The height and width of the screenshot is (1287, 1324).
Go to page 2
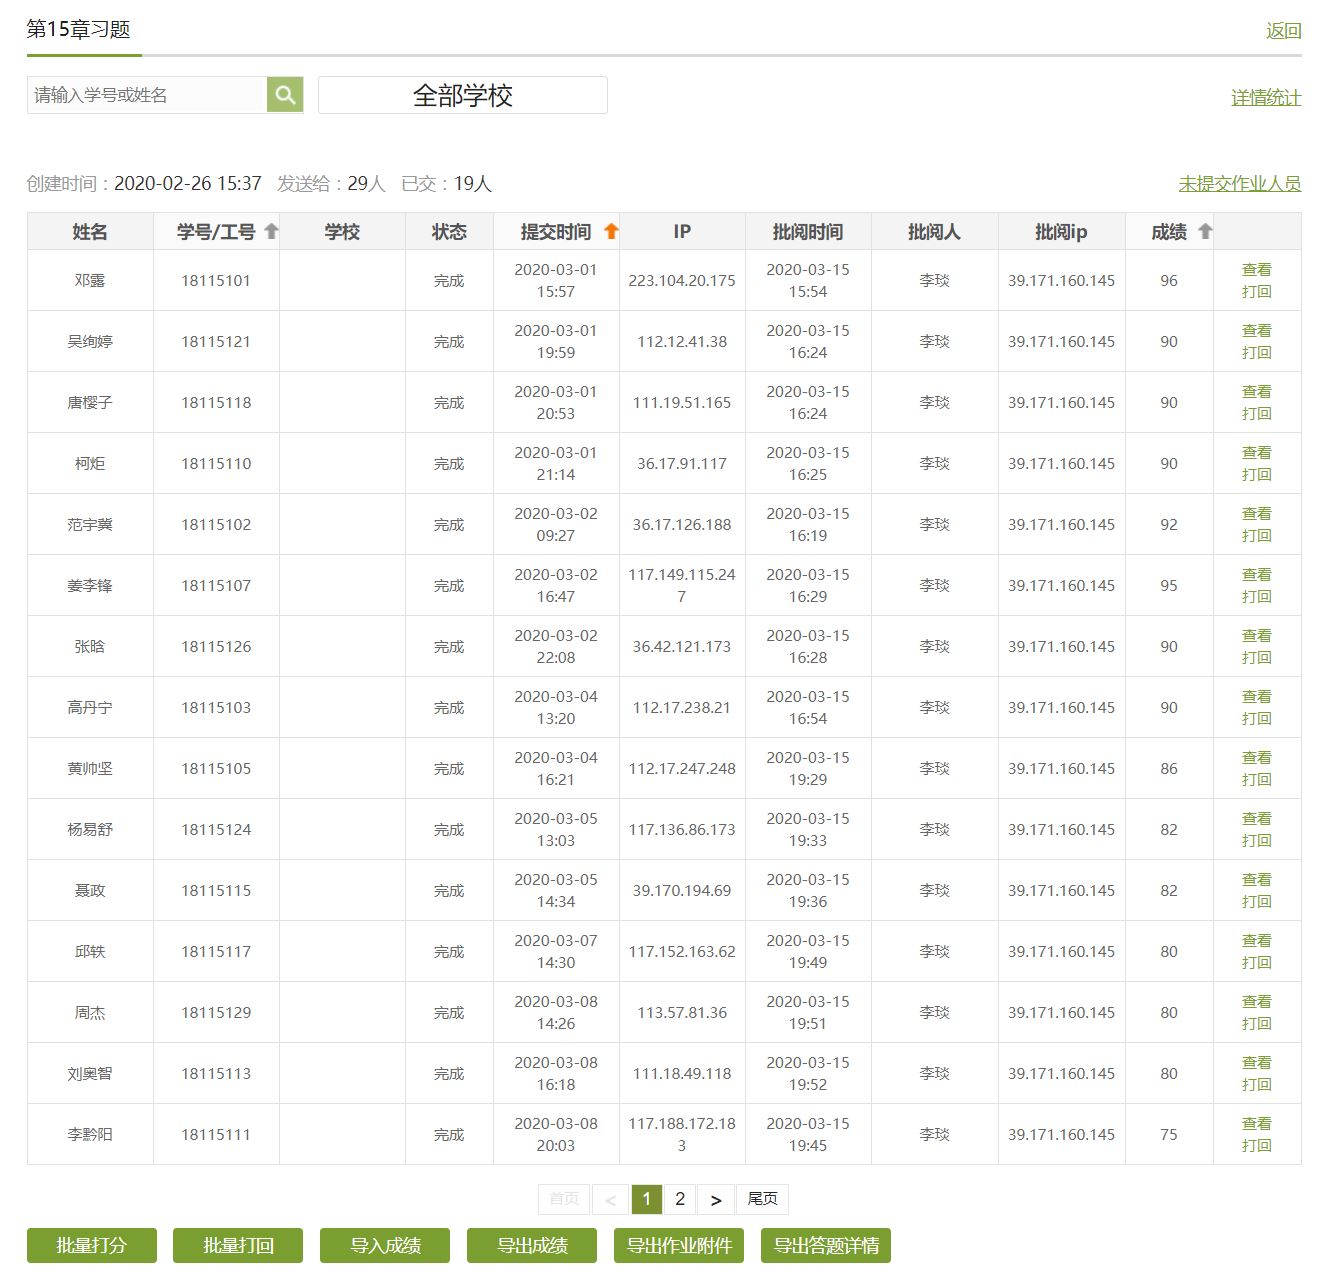[x=680, y=1199]
